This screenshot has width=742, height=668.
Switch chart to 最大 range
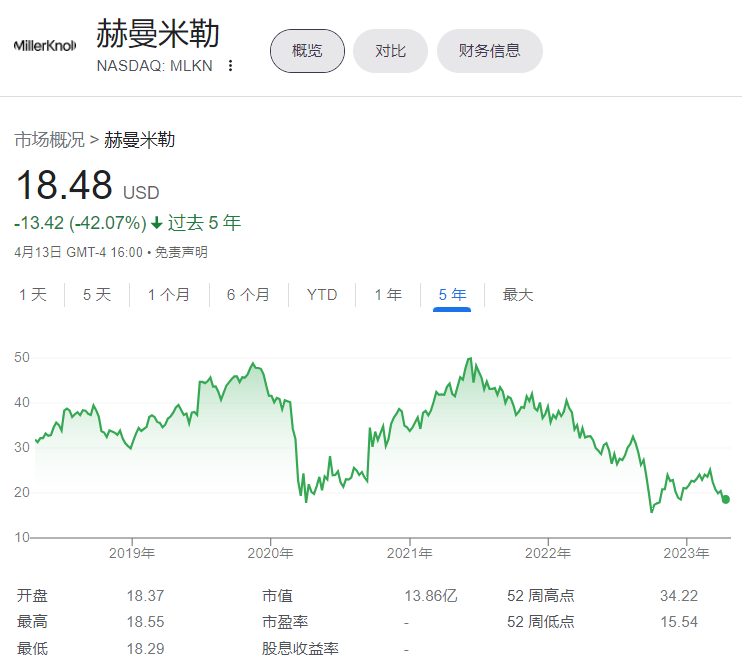tap(518, 295)
